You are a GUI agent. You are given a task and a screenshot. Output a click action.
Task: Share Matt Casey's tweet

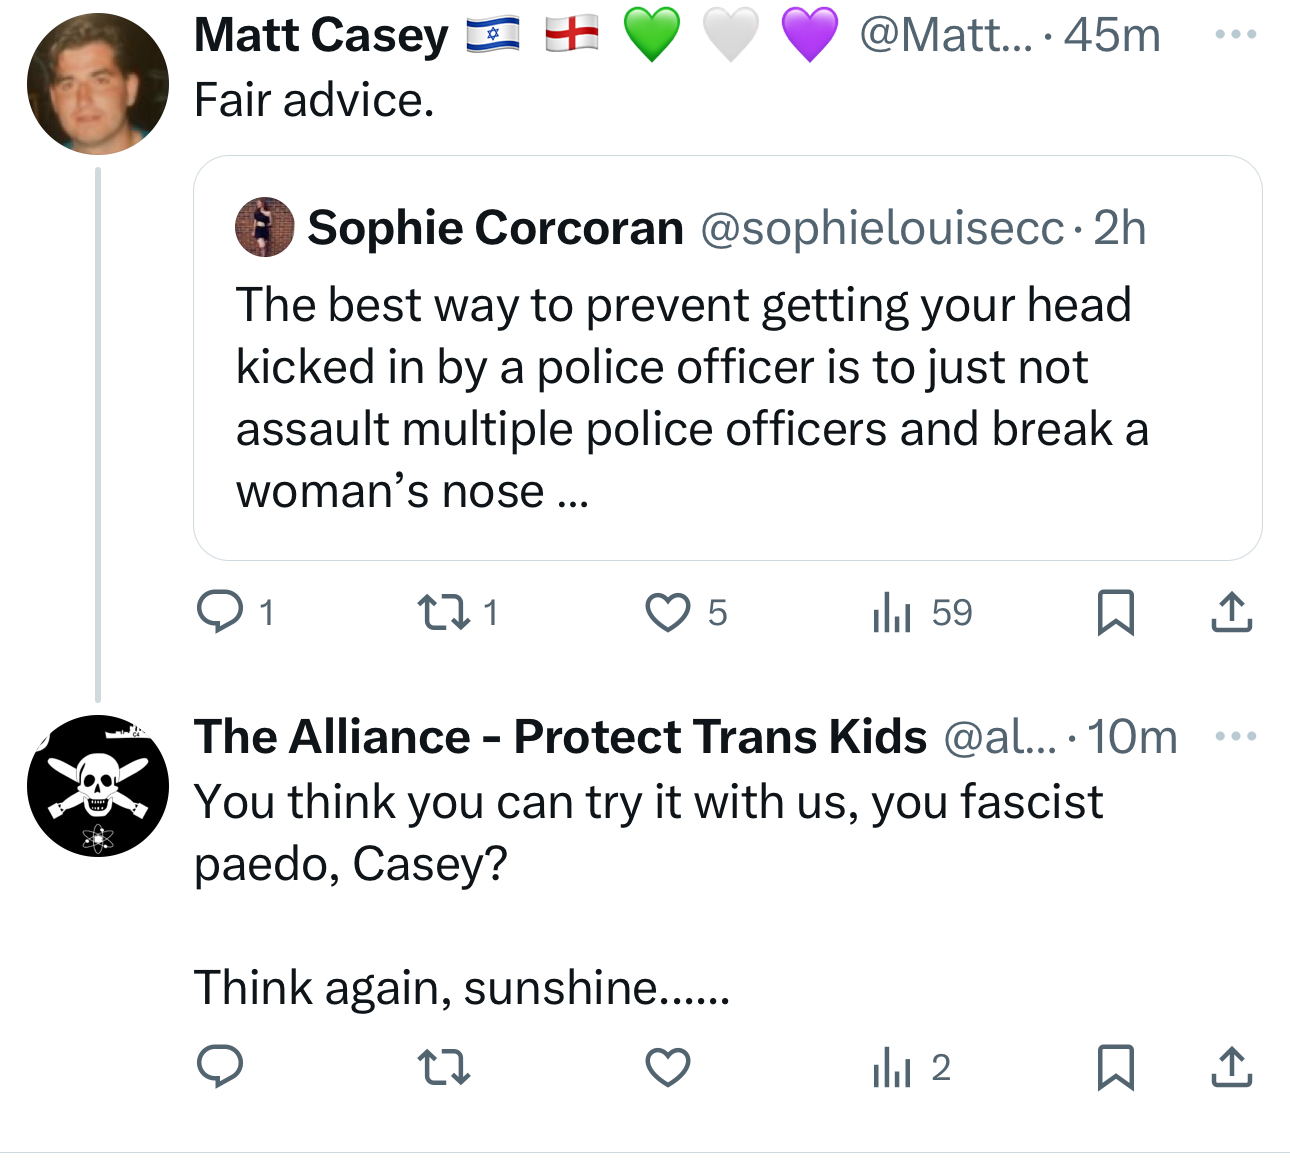pyautogui.click(x=1231, y=612)
